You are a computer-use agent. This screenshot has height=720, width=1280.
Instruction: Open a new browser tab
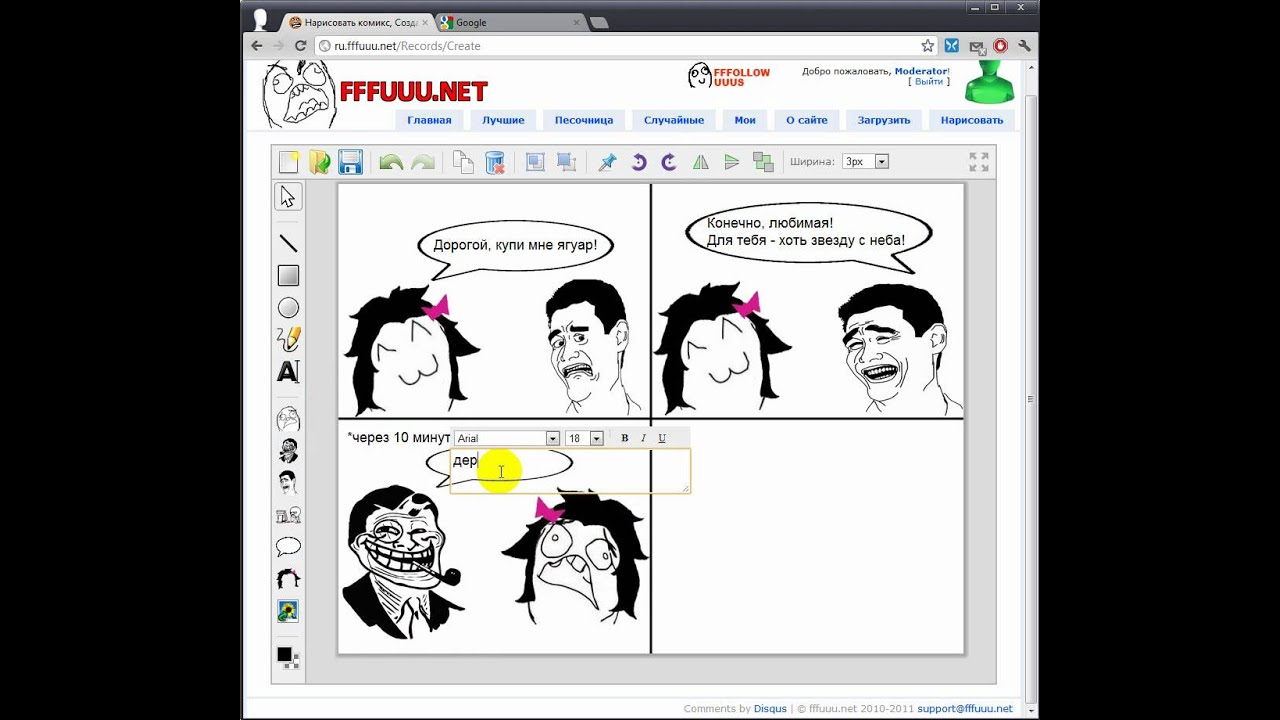pos(599,22)
